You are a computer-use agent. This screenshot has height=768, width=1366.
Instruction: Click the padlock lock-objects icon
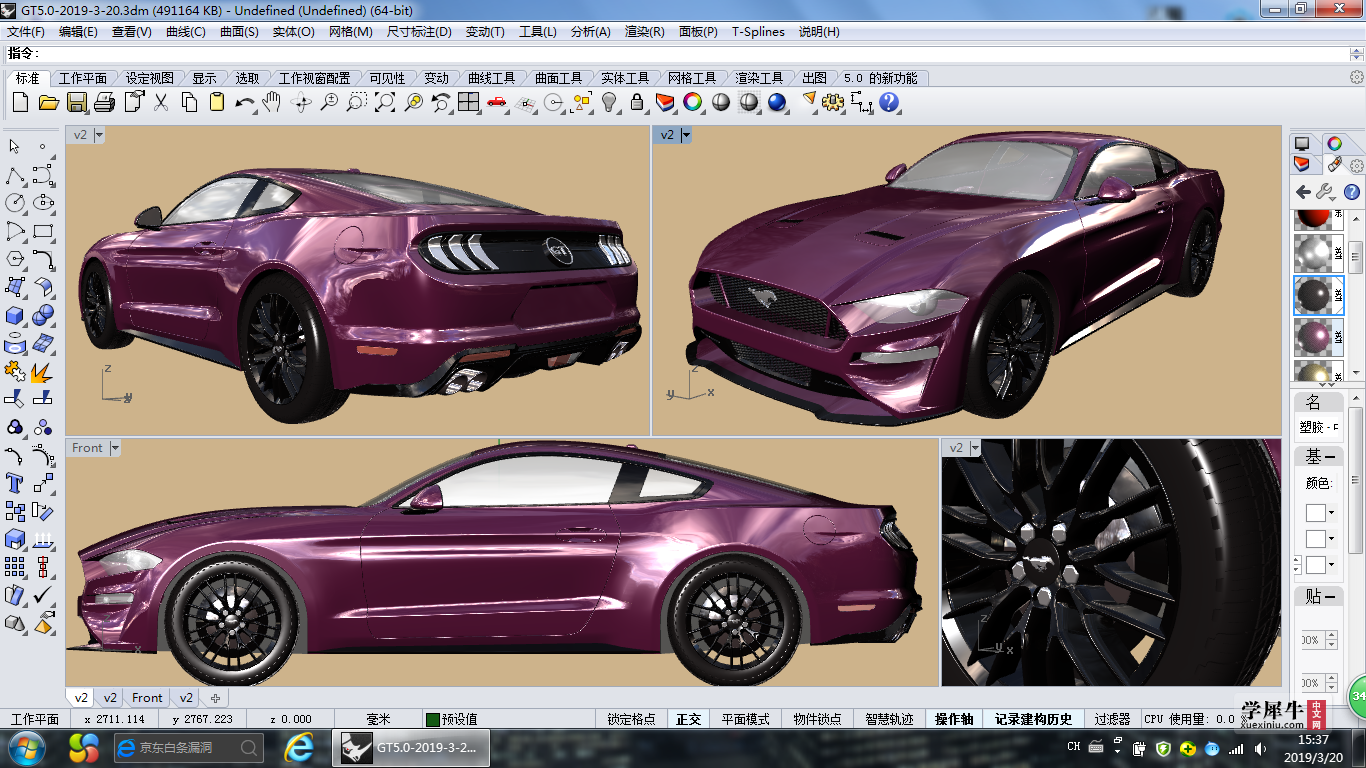pyautogui.click(x=637, y=102)
